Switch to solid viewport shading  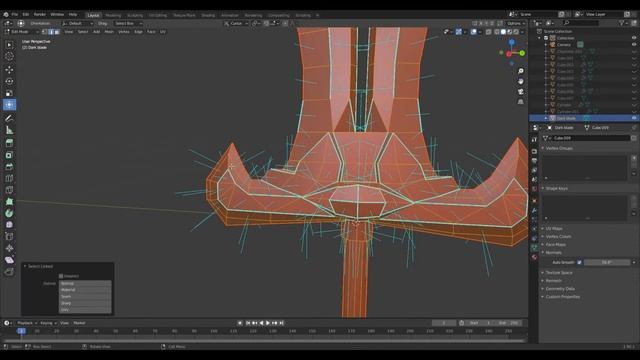pos(503,31)
